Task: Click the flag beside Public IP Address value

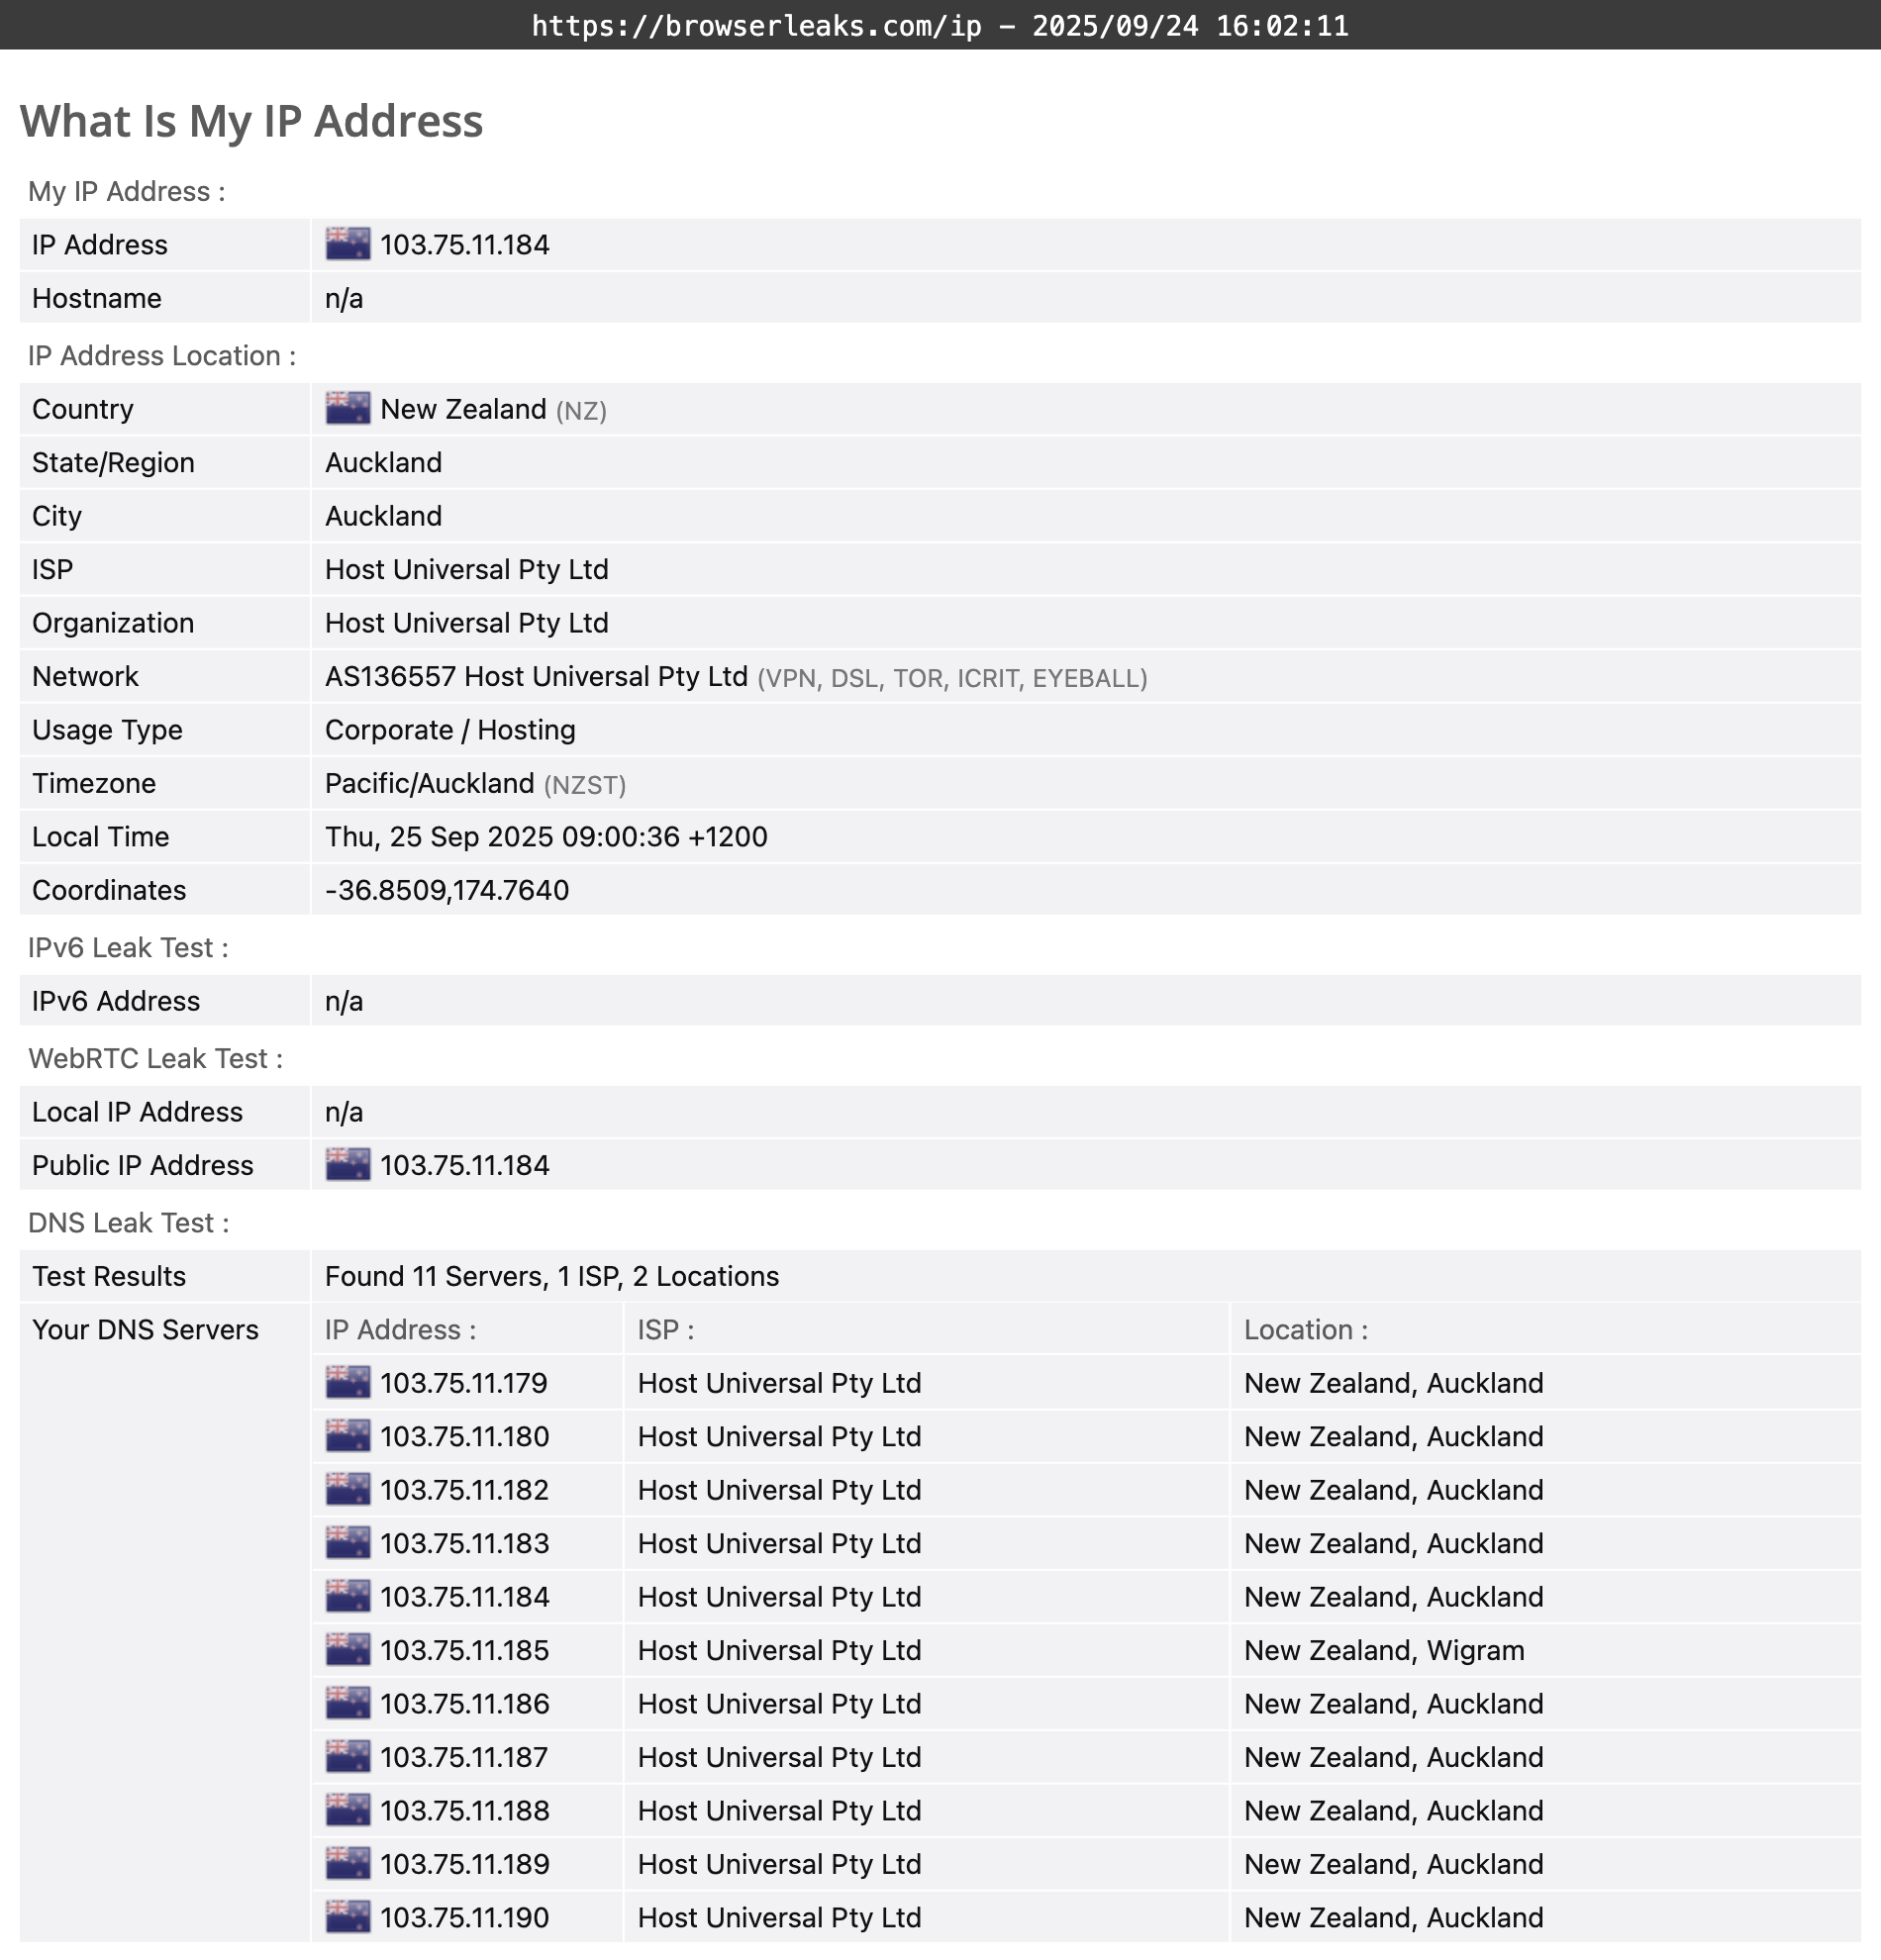Action: 347,1165
